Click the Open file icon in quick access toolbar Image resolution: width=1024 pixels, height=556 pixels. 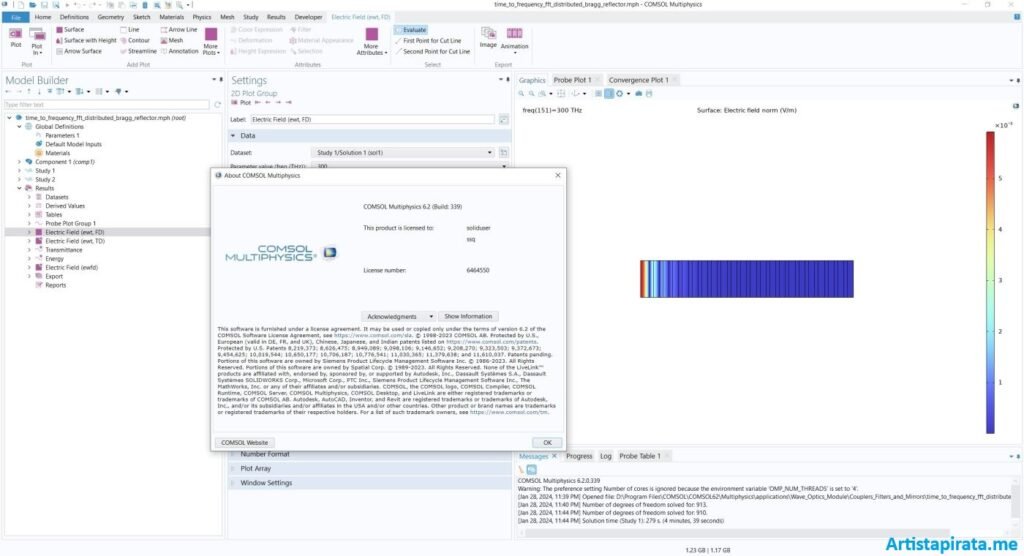(x=32, y=5)
